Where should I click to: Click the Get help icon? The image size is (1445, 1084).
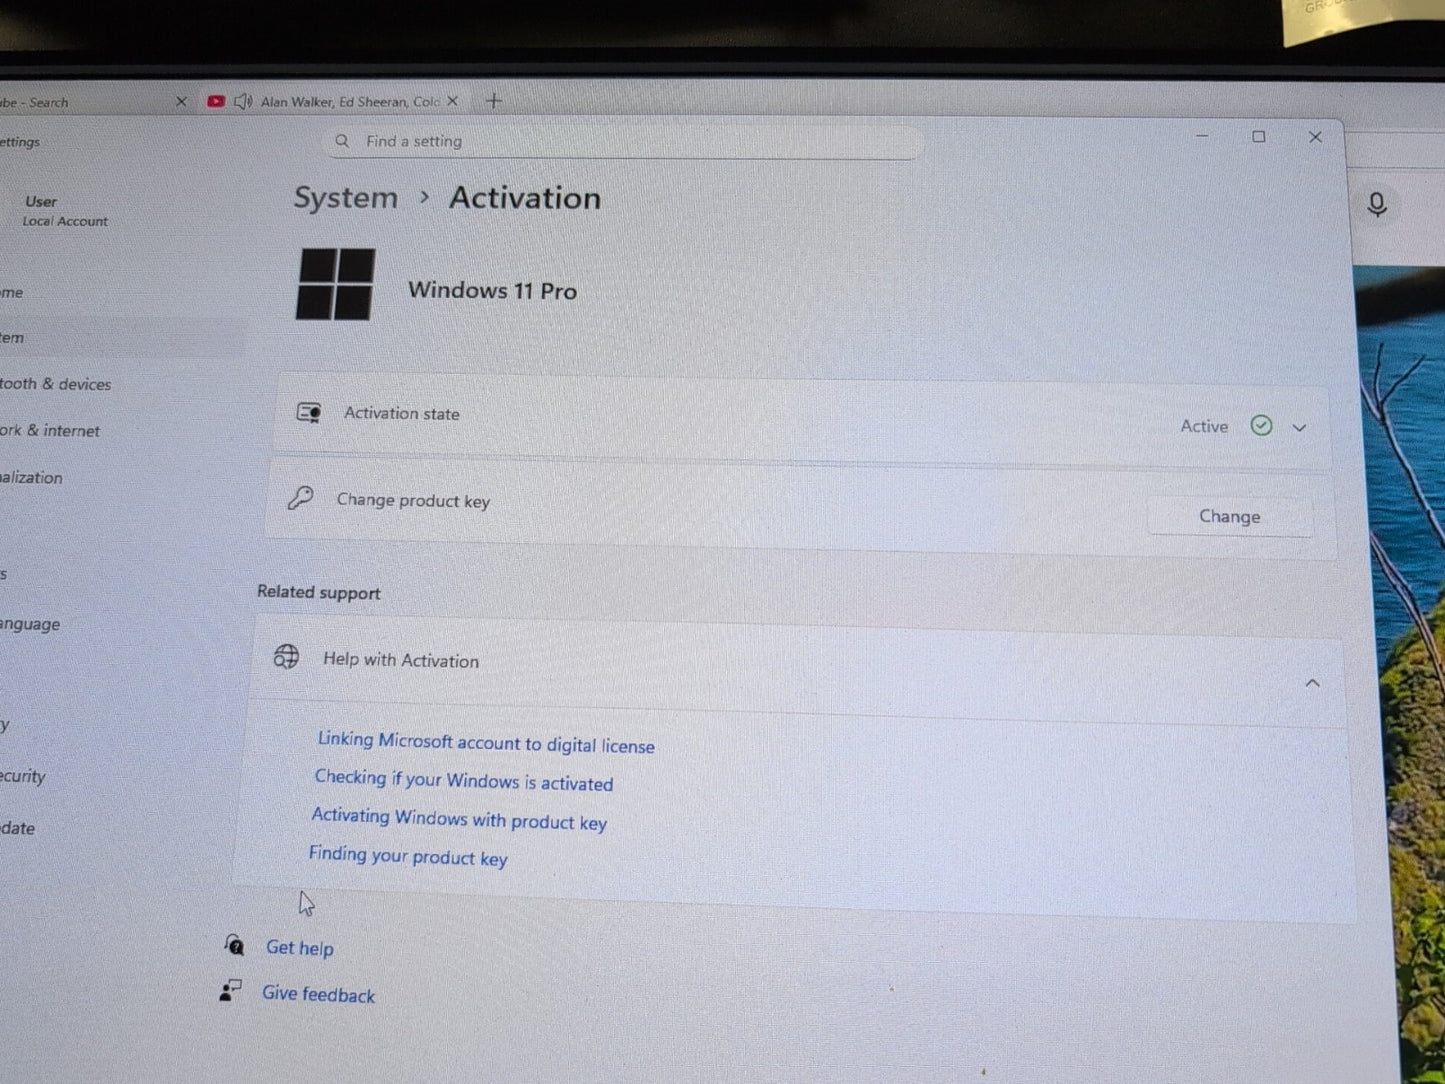click(234, 944)
